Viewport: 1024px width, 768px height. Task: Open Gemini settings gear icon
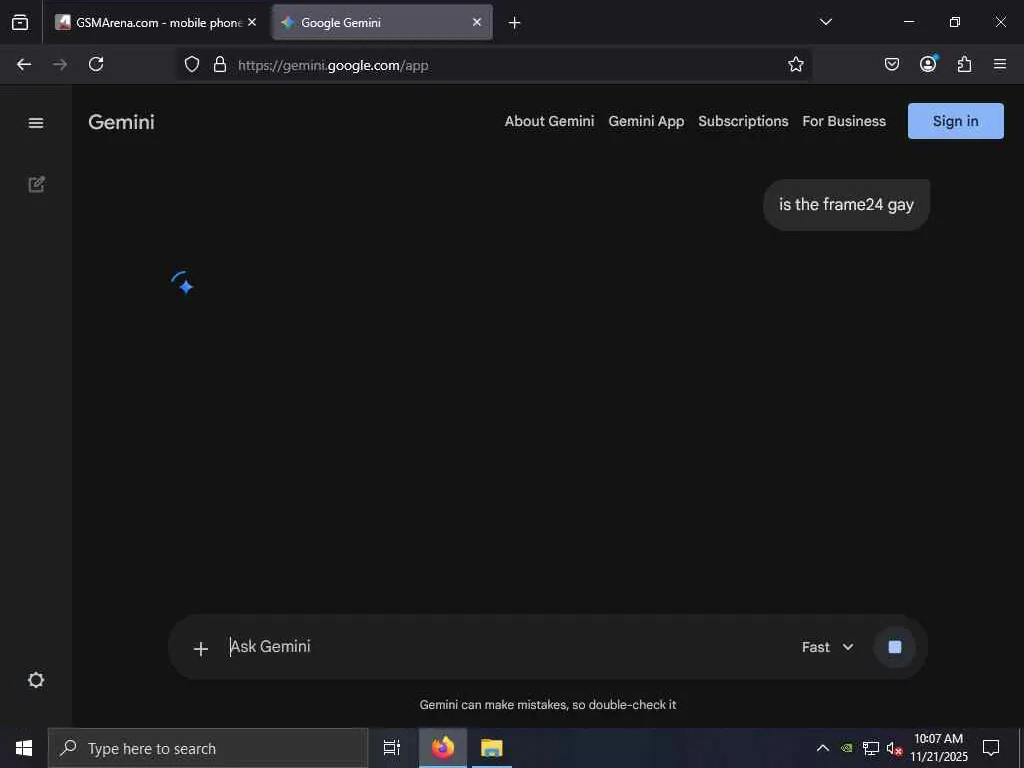(x=36, y=680)
